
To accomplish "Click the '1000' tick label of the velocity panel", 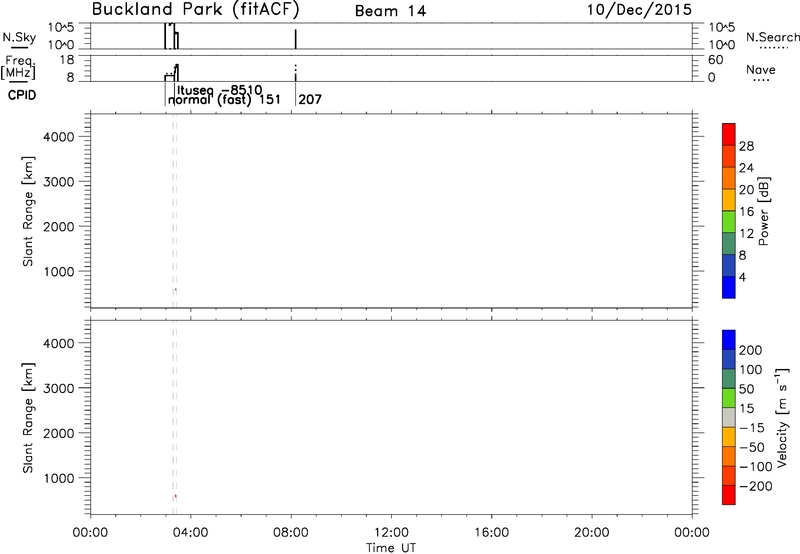I will [x=59, y=478].
